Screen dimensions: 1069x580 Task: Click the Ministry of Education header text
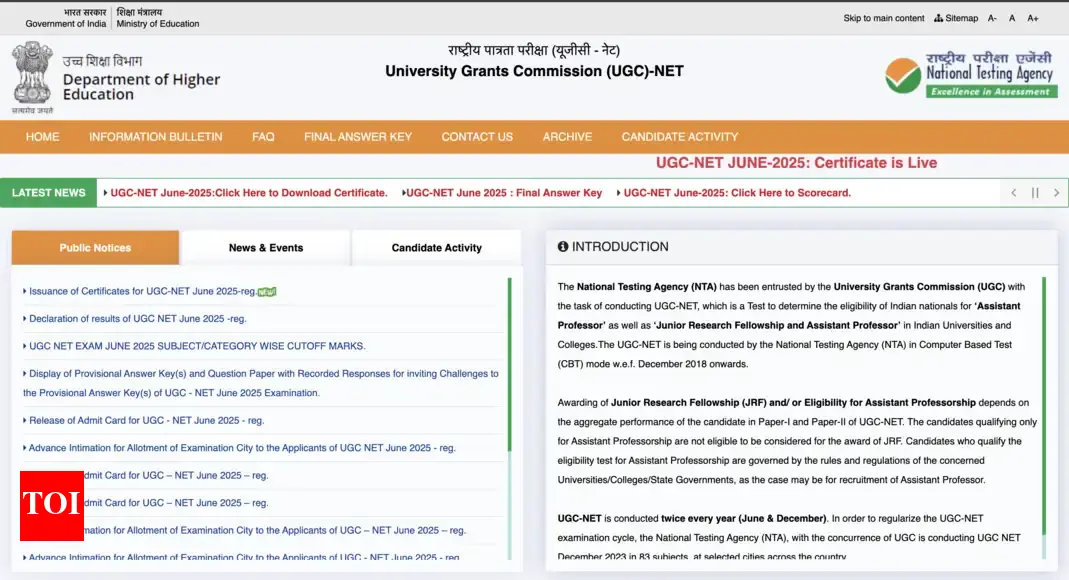pyautogui.click(x=157, y=24)
